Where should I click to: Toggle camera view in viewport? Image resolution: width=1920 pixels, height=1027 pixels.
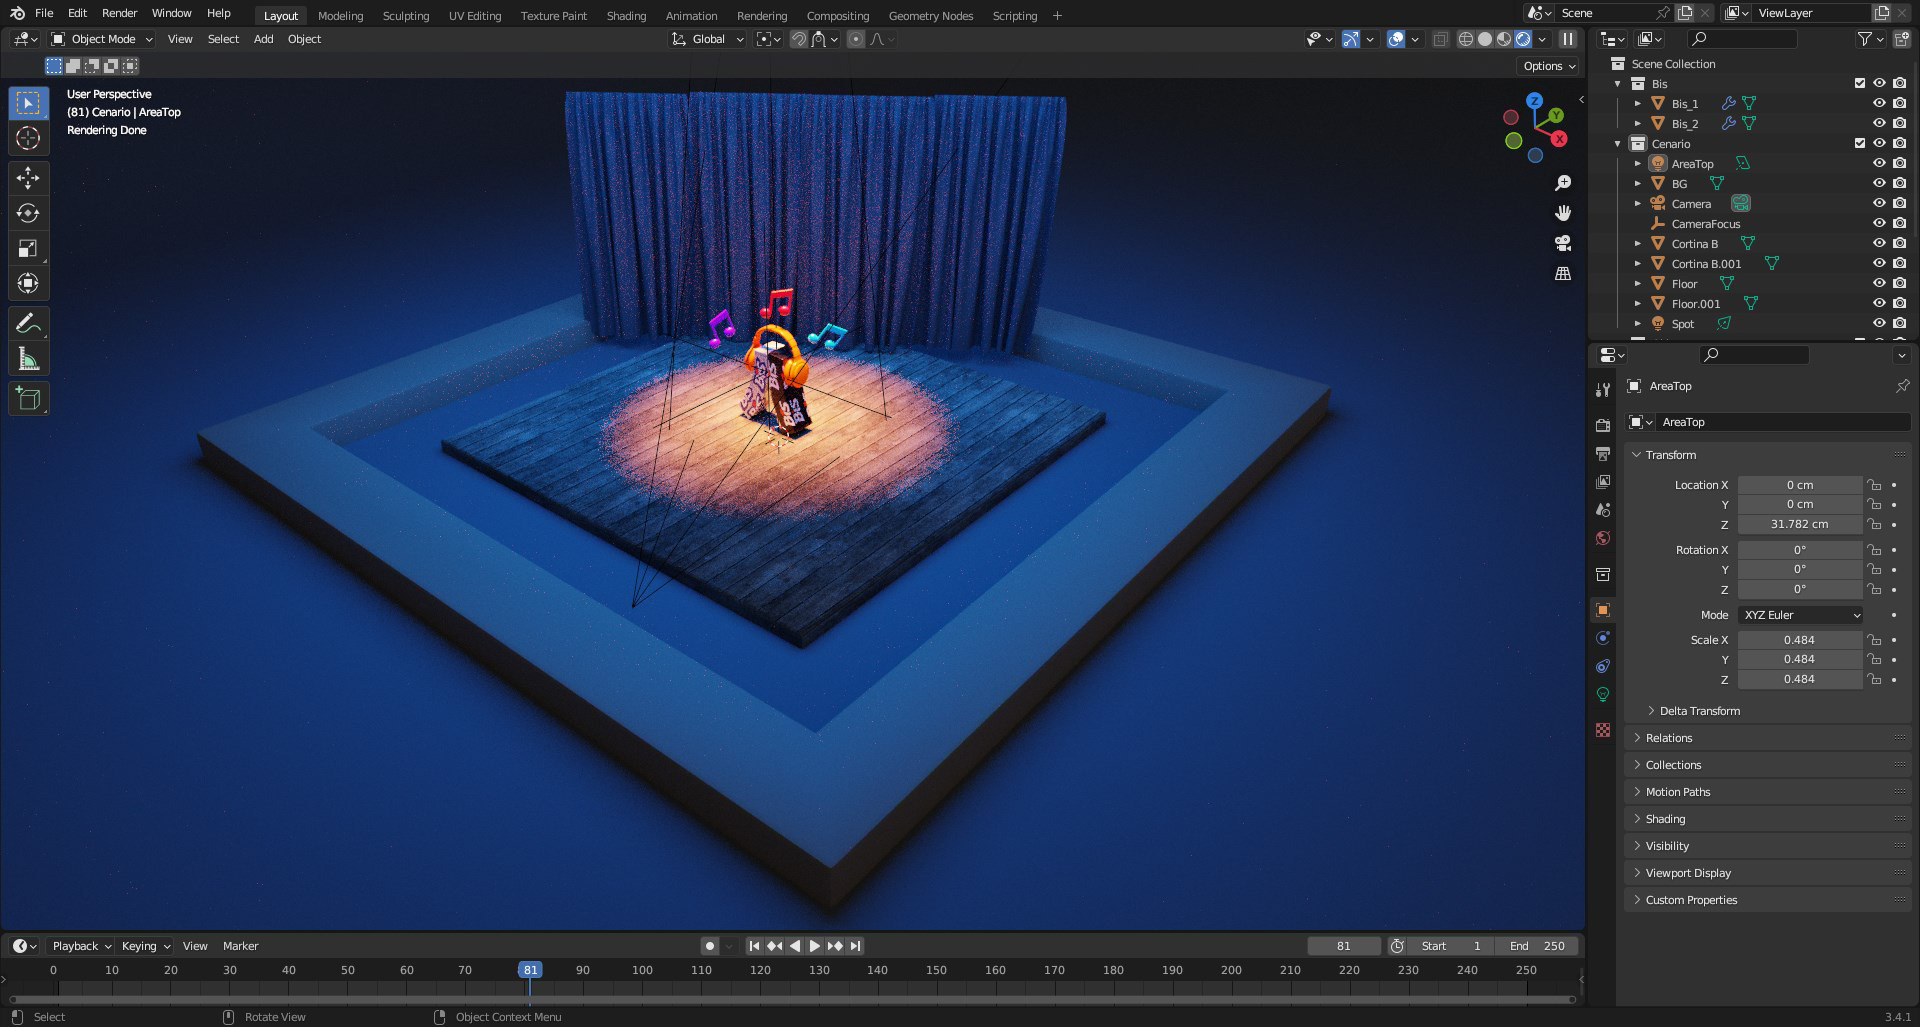coord(1563,243)
